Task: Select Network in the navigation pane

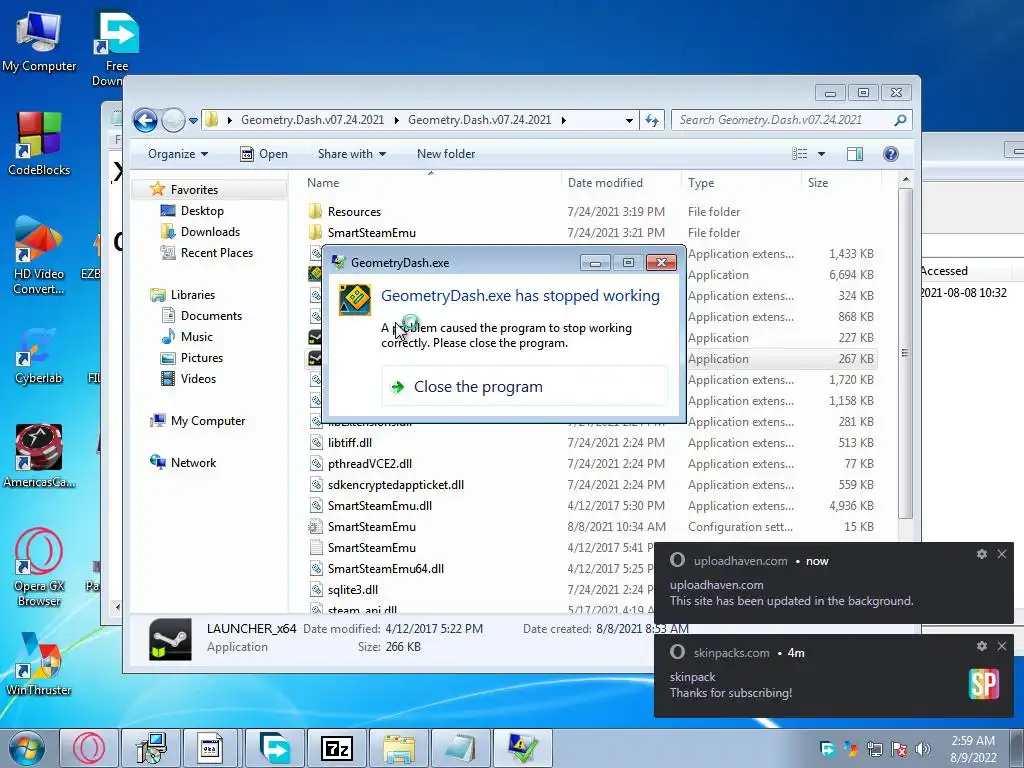Action: pyautogui.click(x=193, y=463)
